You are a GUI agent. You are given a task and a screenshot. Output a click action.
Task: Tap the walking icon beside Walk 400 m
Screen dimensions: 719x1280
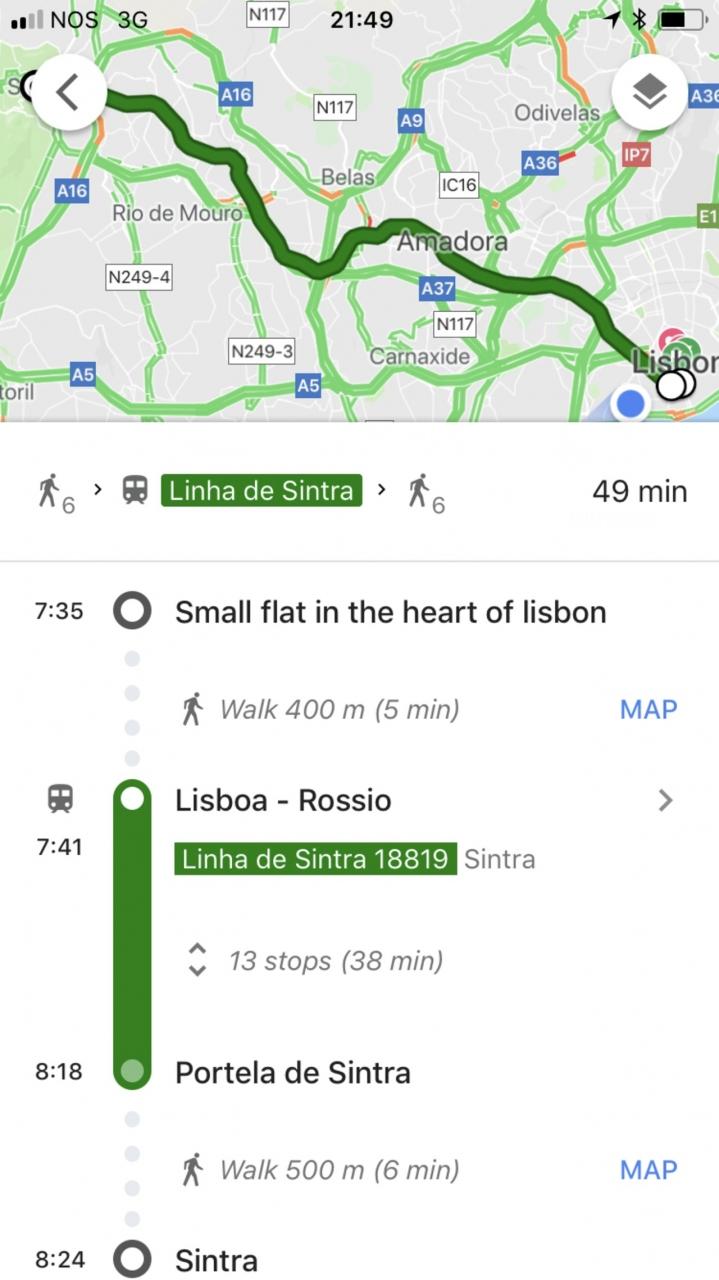193,710
